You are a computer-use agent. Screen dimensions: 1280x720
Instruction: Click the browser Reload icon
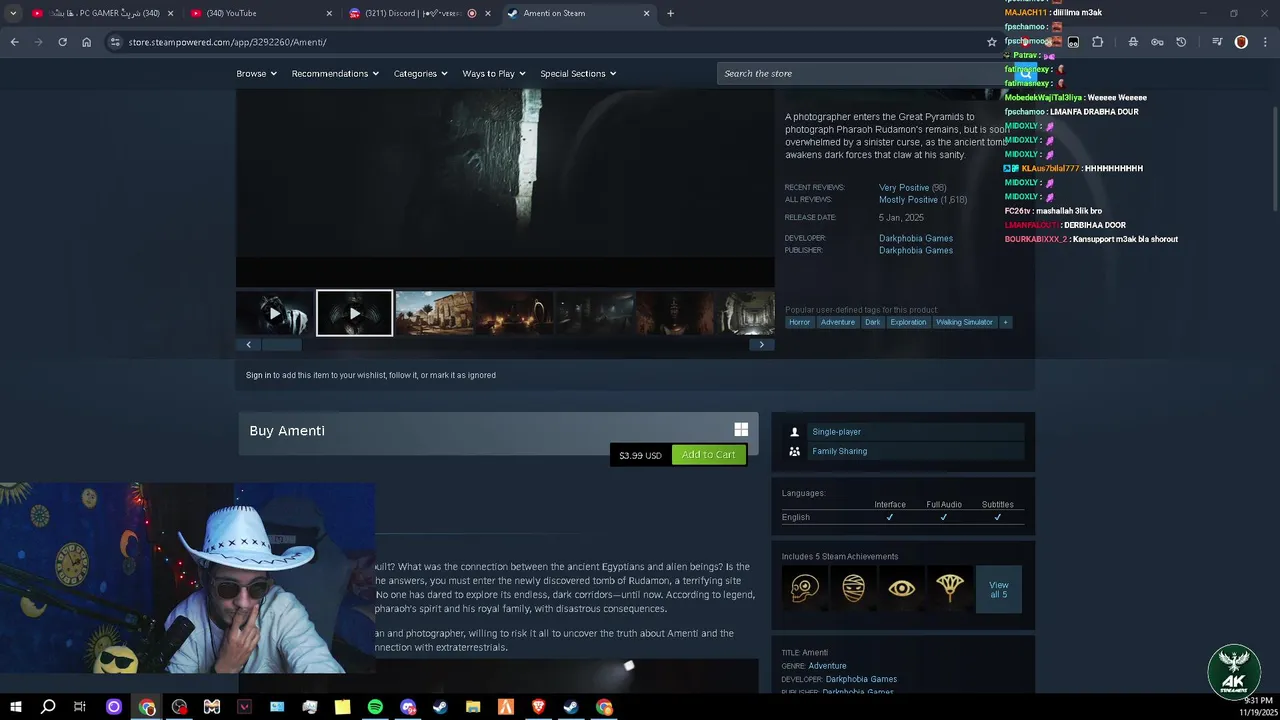pyautogui.click(x=62, y=42)
